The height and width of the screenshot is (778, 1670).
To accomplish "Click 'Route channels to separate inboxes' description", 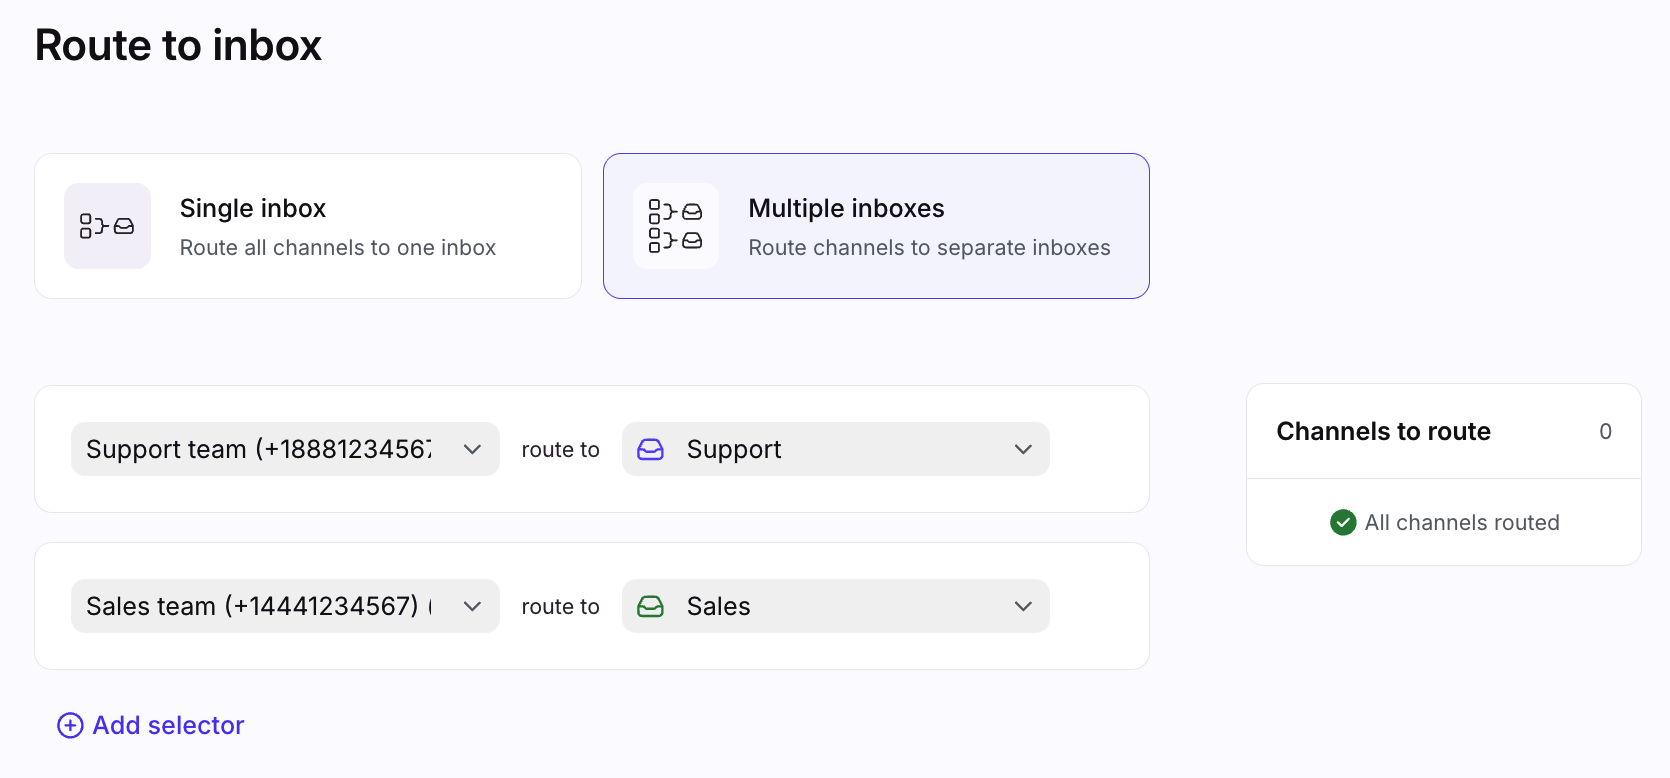I will (929, 248).
